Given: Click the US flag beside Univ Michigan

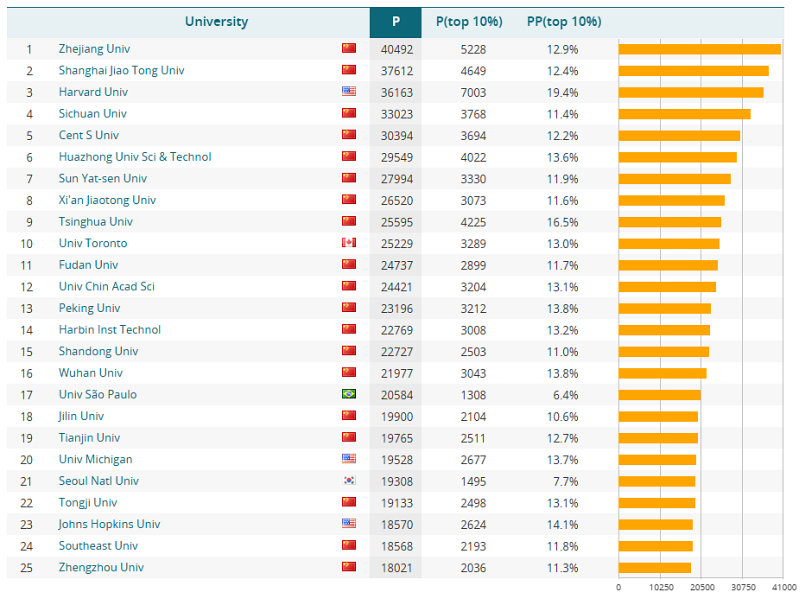Looking at the screenshot, I should click(x=349, y=459).
